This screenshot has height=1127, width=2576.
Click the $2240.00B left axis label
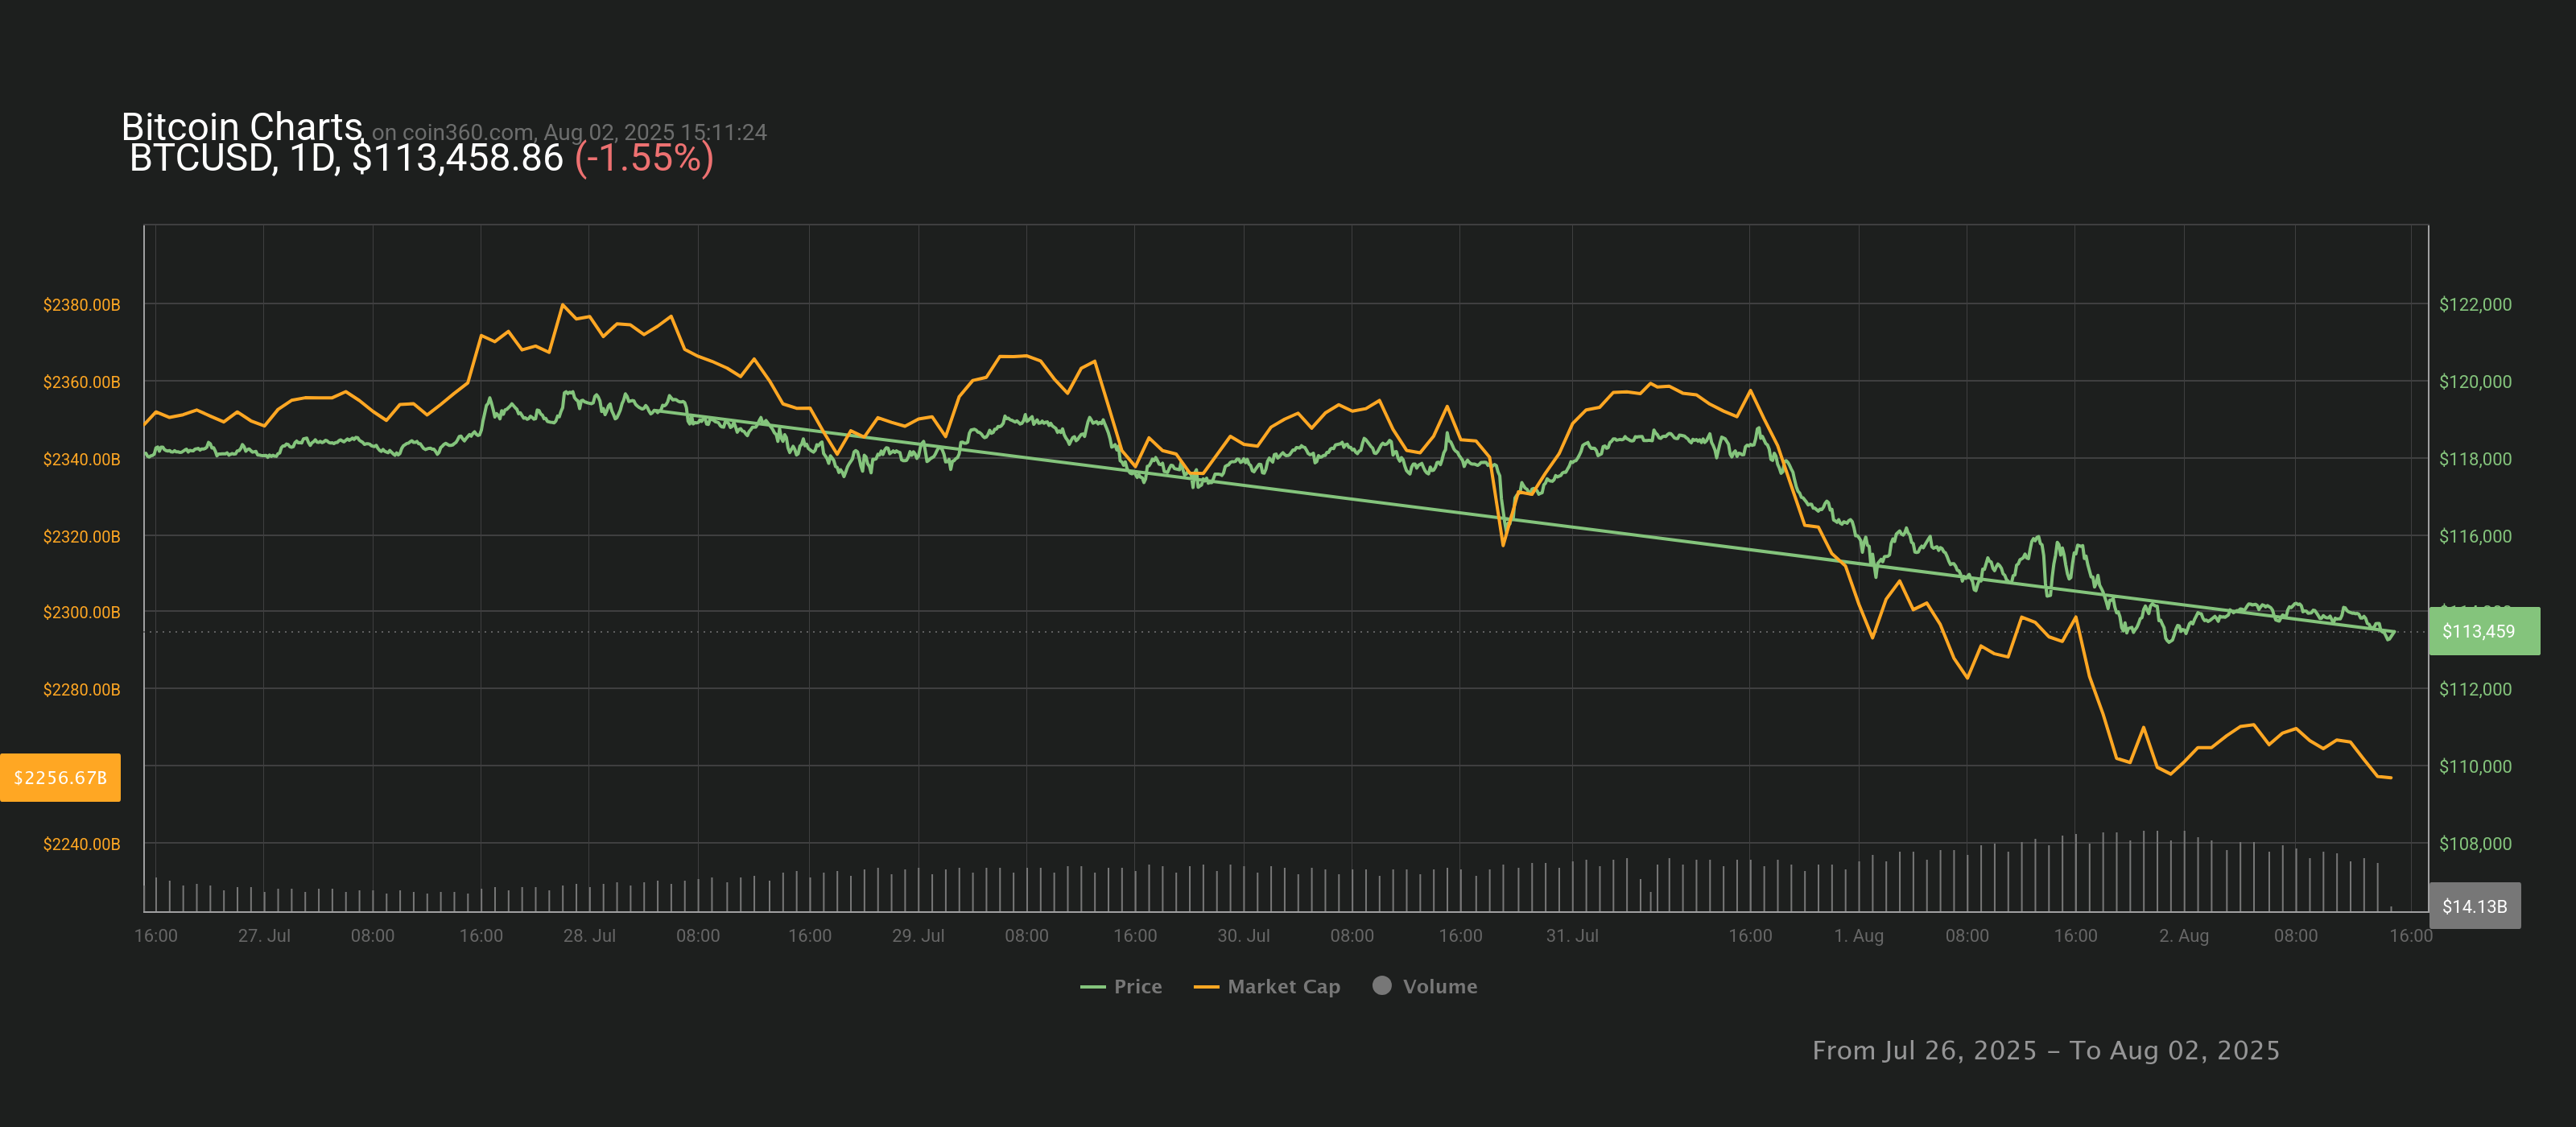81,844
